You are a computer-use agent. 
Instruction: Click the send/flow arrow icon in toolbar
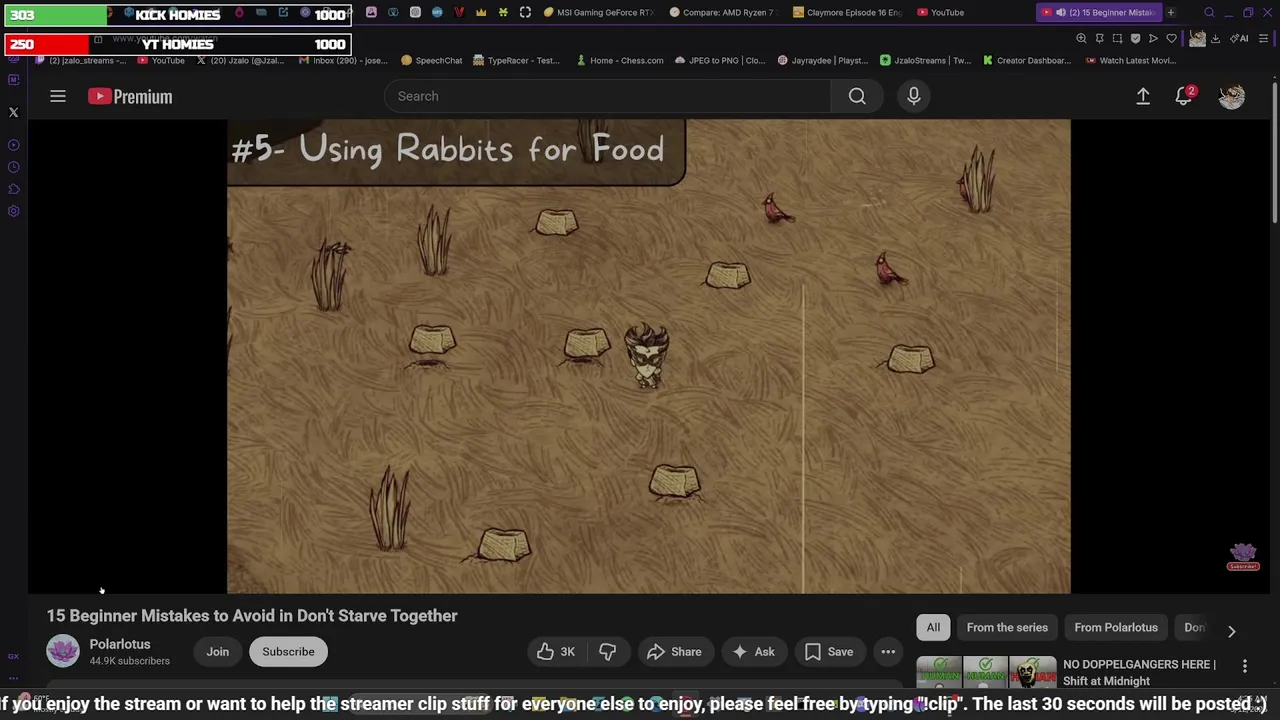click(1153, 38)
